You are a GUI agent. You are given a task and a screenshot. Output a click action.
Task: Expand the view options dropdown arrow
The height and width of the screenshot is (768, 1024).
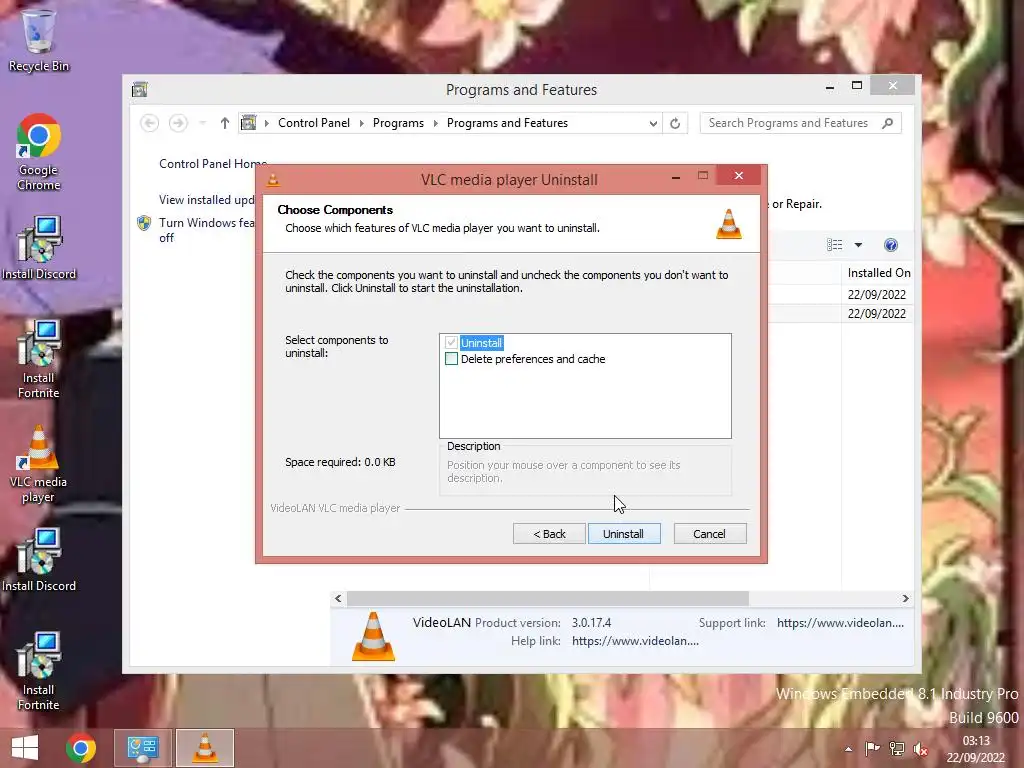[x=858, y=245]
